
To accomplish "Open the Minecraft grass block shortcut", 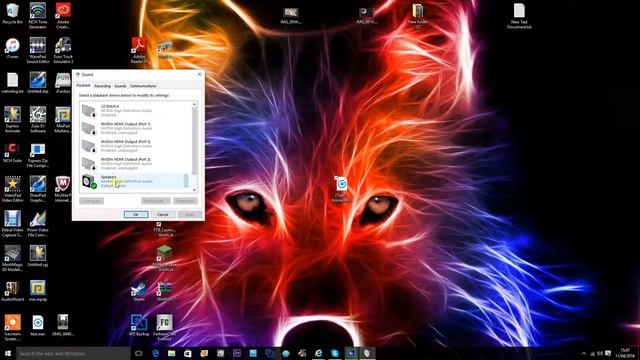I will (x=164, y=259).
